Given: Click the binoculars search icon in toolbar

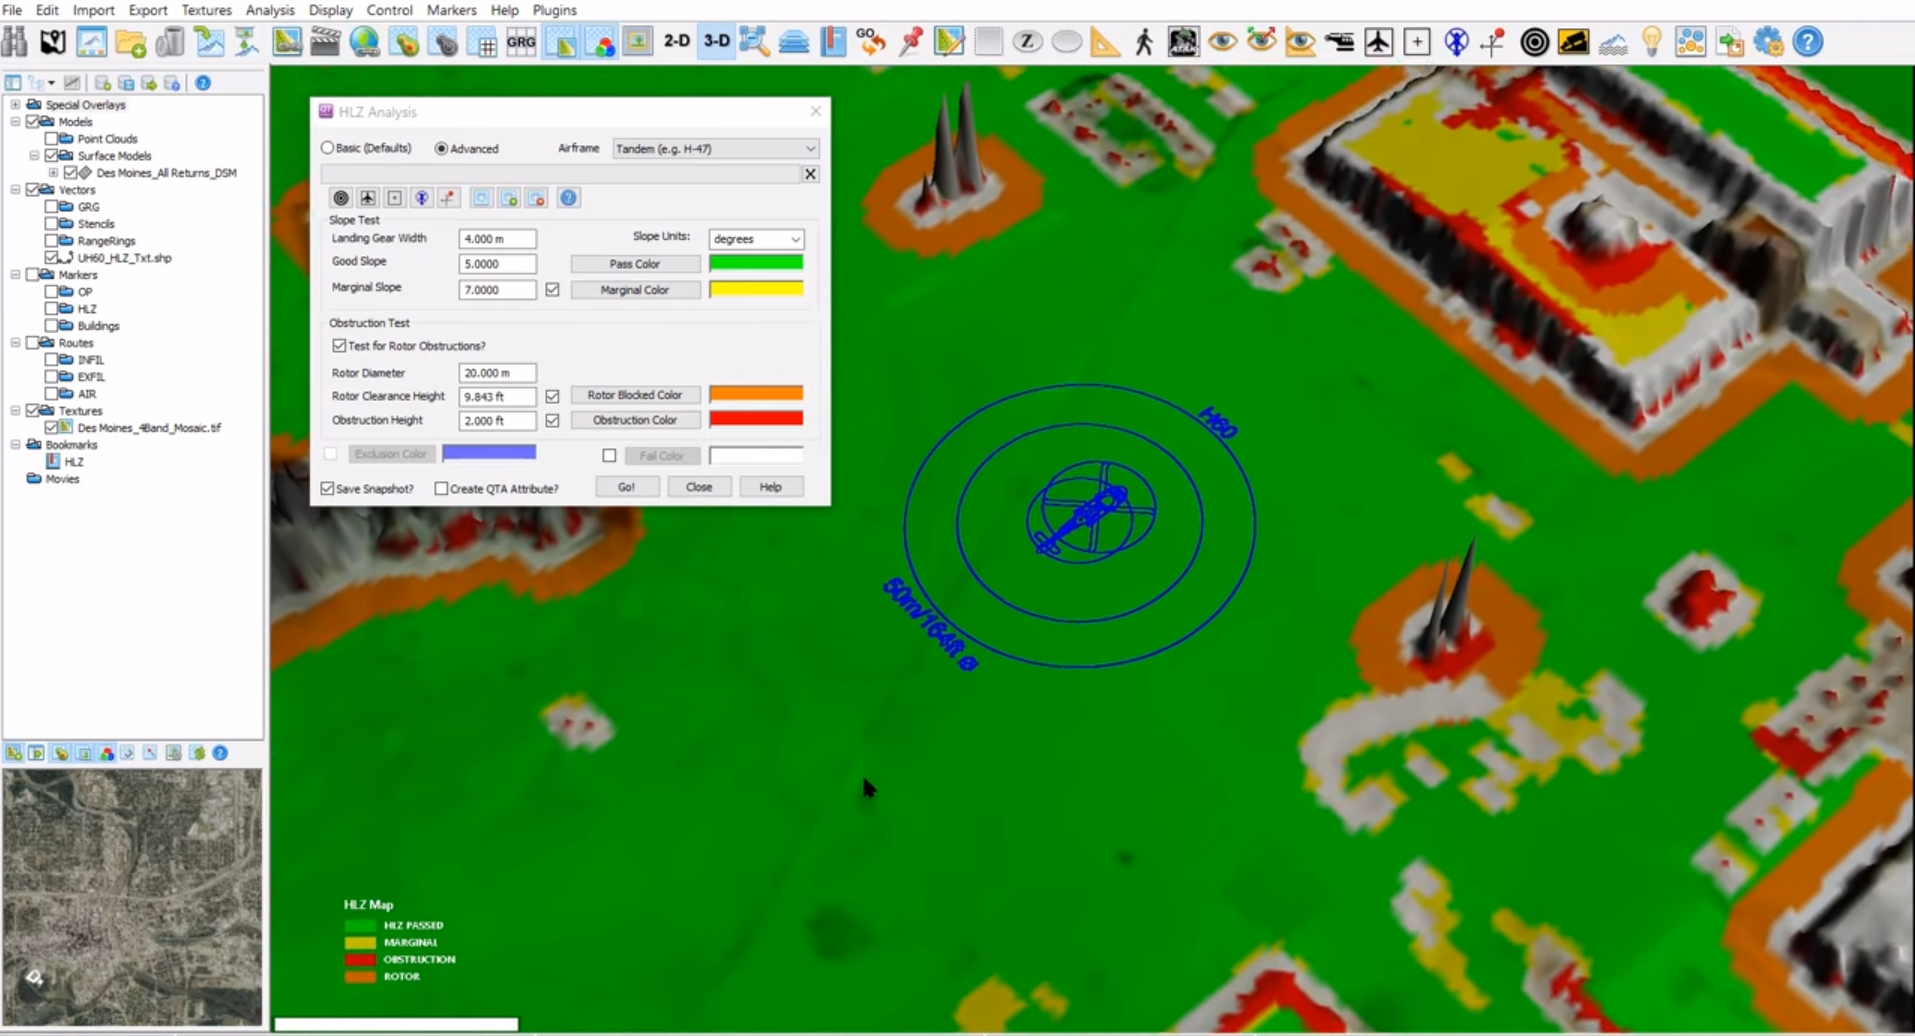Looking at the screenshot, I should [15, 42].
